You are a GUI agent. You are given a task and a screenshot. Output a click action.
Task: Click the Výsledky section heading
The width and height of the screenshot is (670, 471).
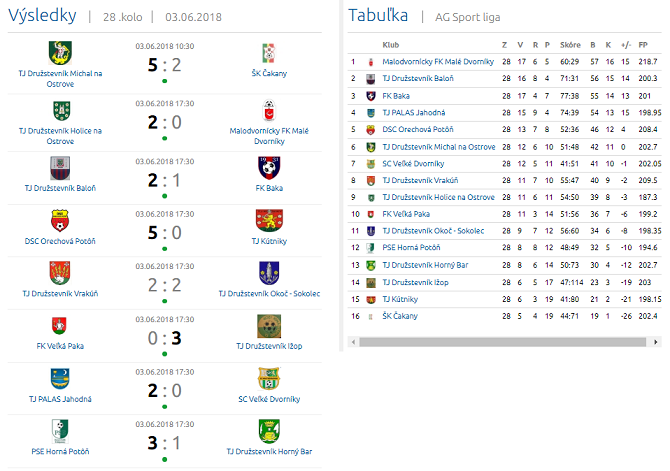pos(40,16)
